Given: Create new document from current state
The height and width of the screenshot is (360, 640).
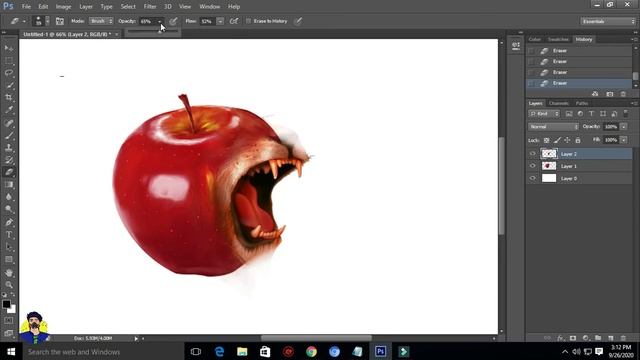Looking at the screenshot, I should click(x=595, y=94).
